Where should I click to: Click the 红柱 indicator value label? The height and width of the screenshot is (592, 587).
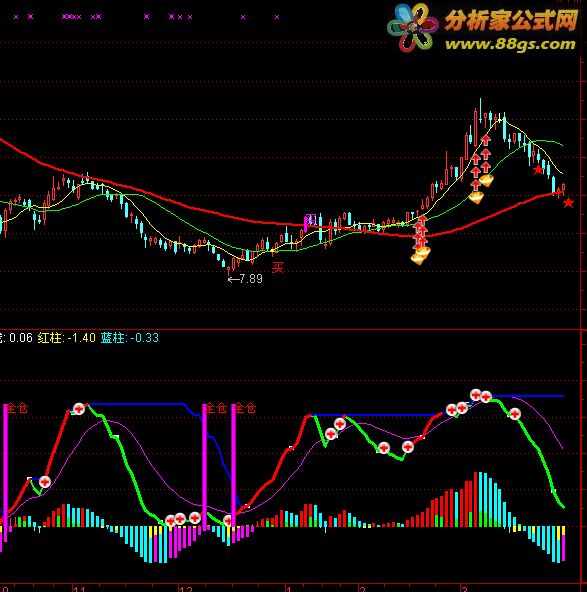66,338
